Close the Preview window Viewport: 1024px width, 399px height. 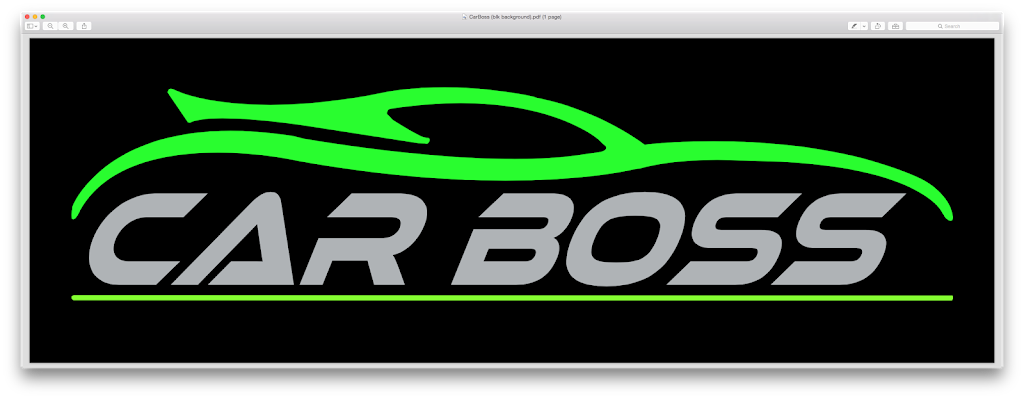point(27,16)
